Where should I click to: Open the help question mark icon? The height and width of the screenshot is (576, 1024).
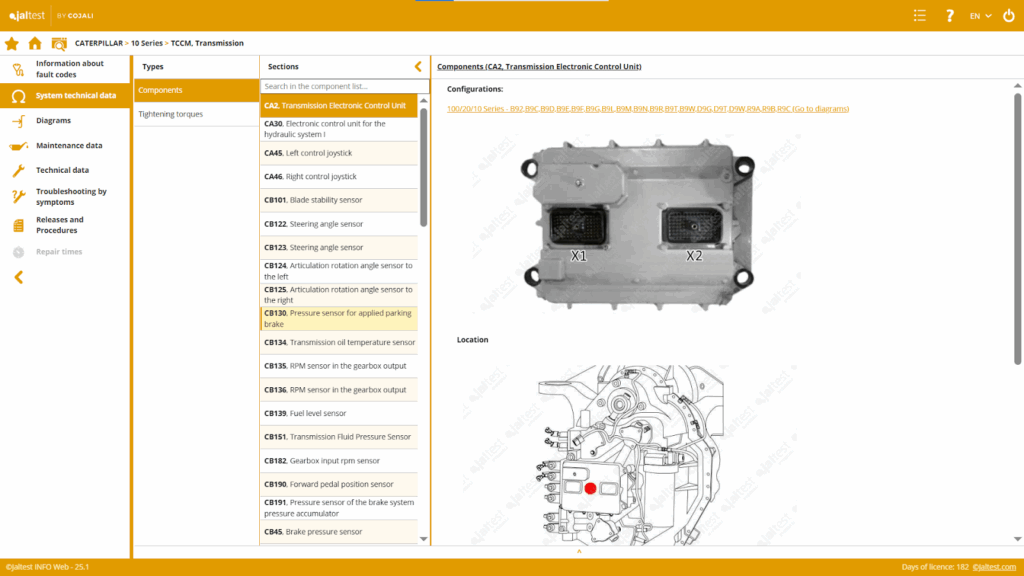click(x=949, y=15)
